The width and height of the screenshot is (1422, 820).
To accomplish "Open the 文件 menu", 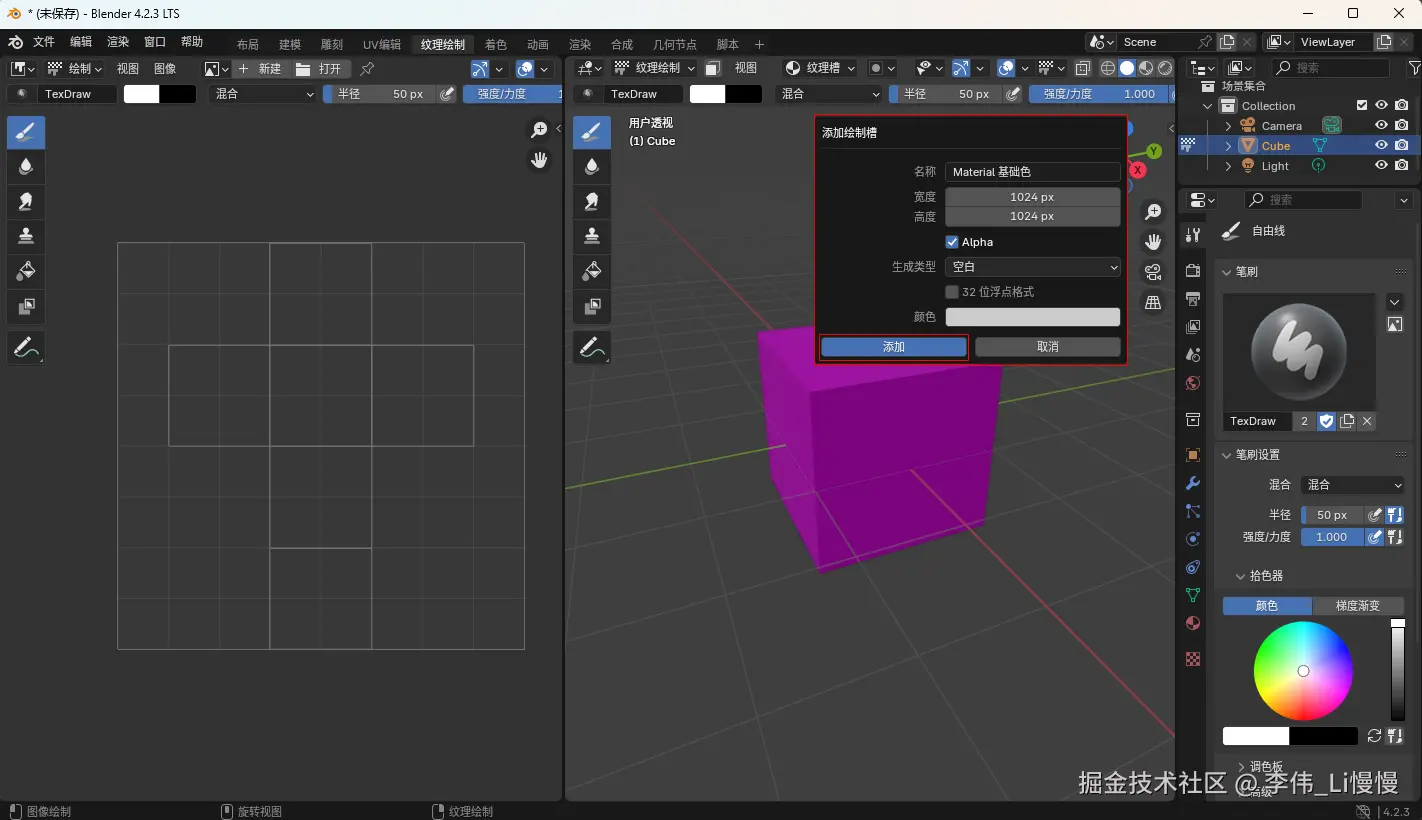I will coord(44,42).
